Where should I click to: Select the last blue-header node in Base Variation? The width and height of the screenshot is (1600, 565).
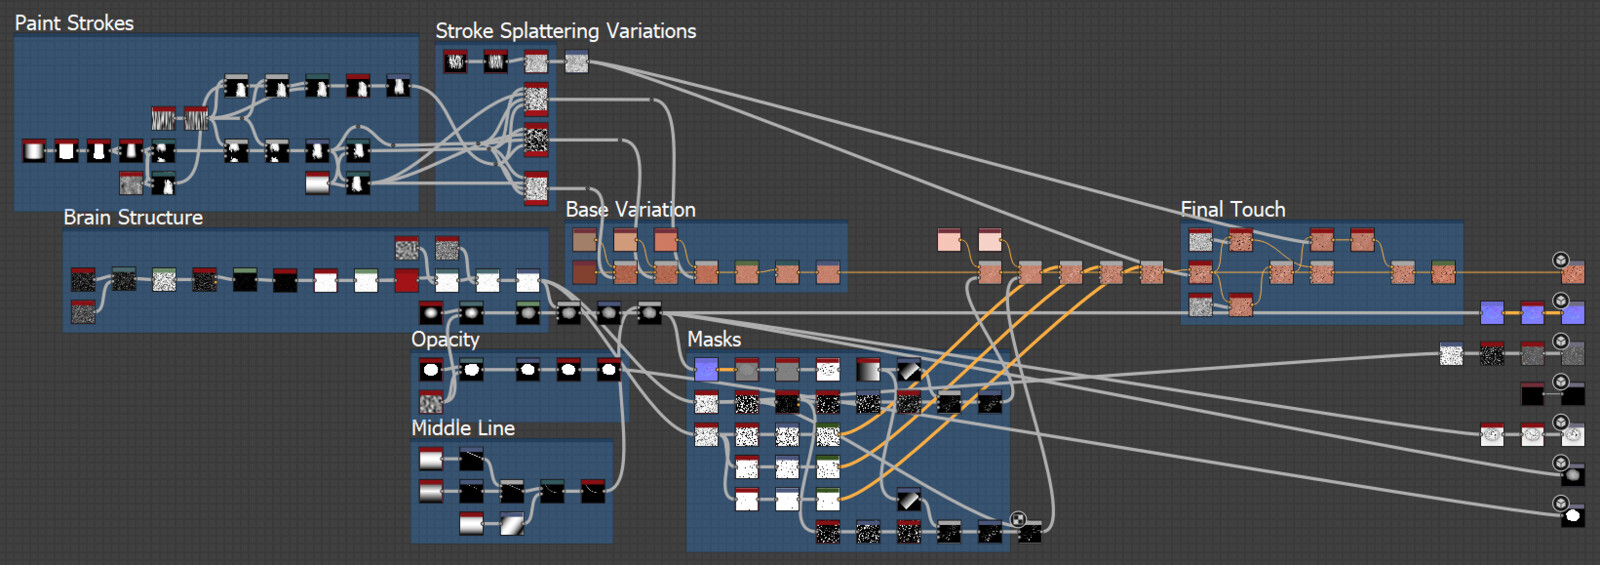pyautogui.click(x=827, y=271)
